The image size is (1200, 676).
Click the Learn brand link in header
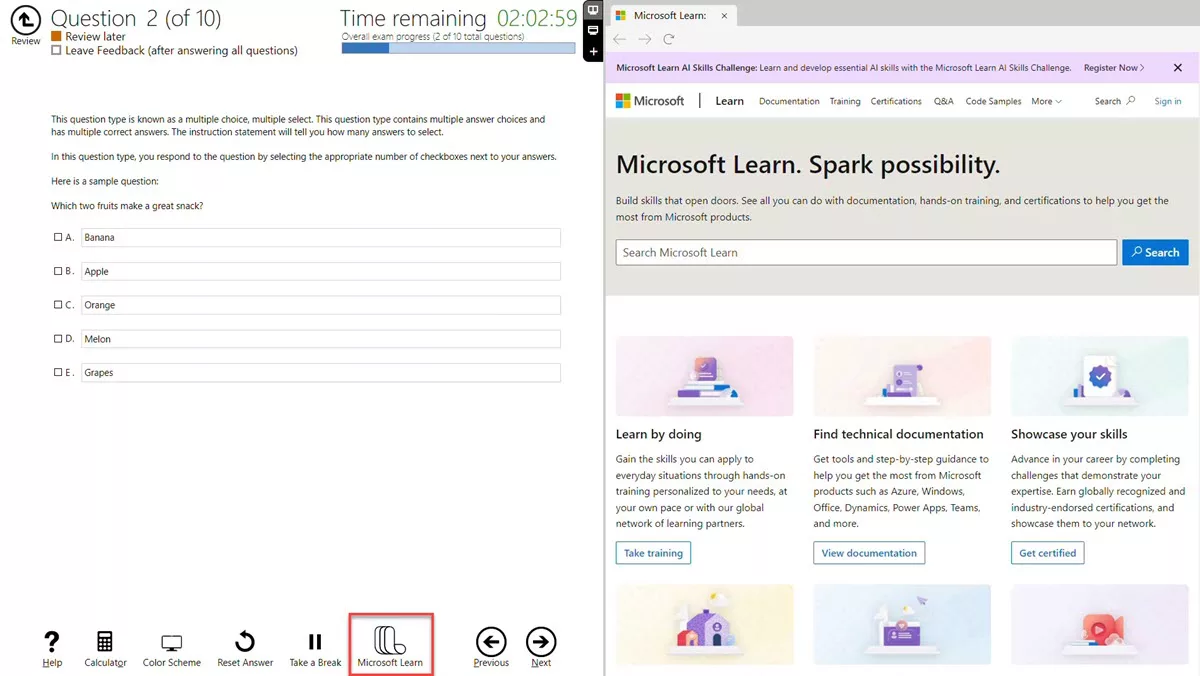click(x=730, y=101)
